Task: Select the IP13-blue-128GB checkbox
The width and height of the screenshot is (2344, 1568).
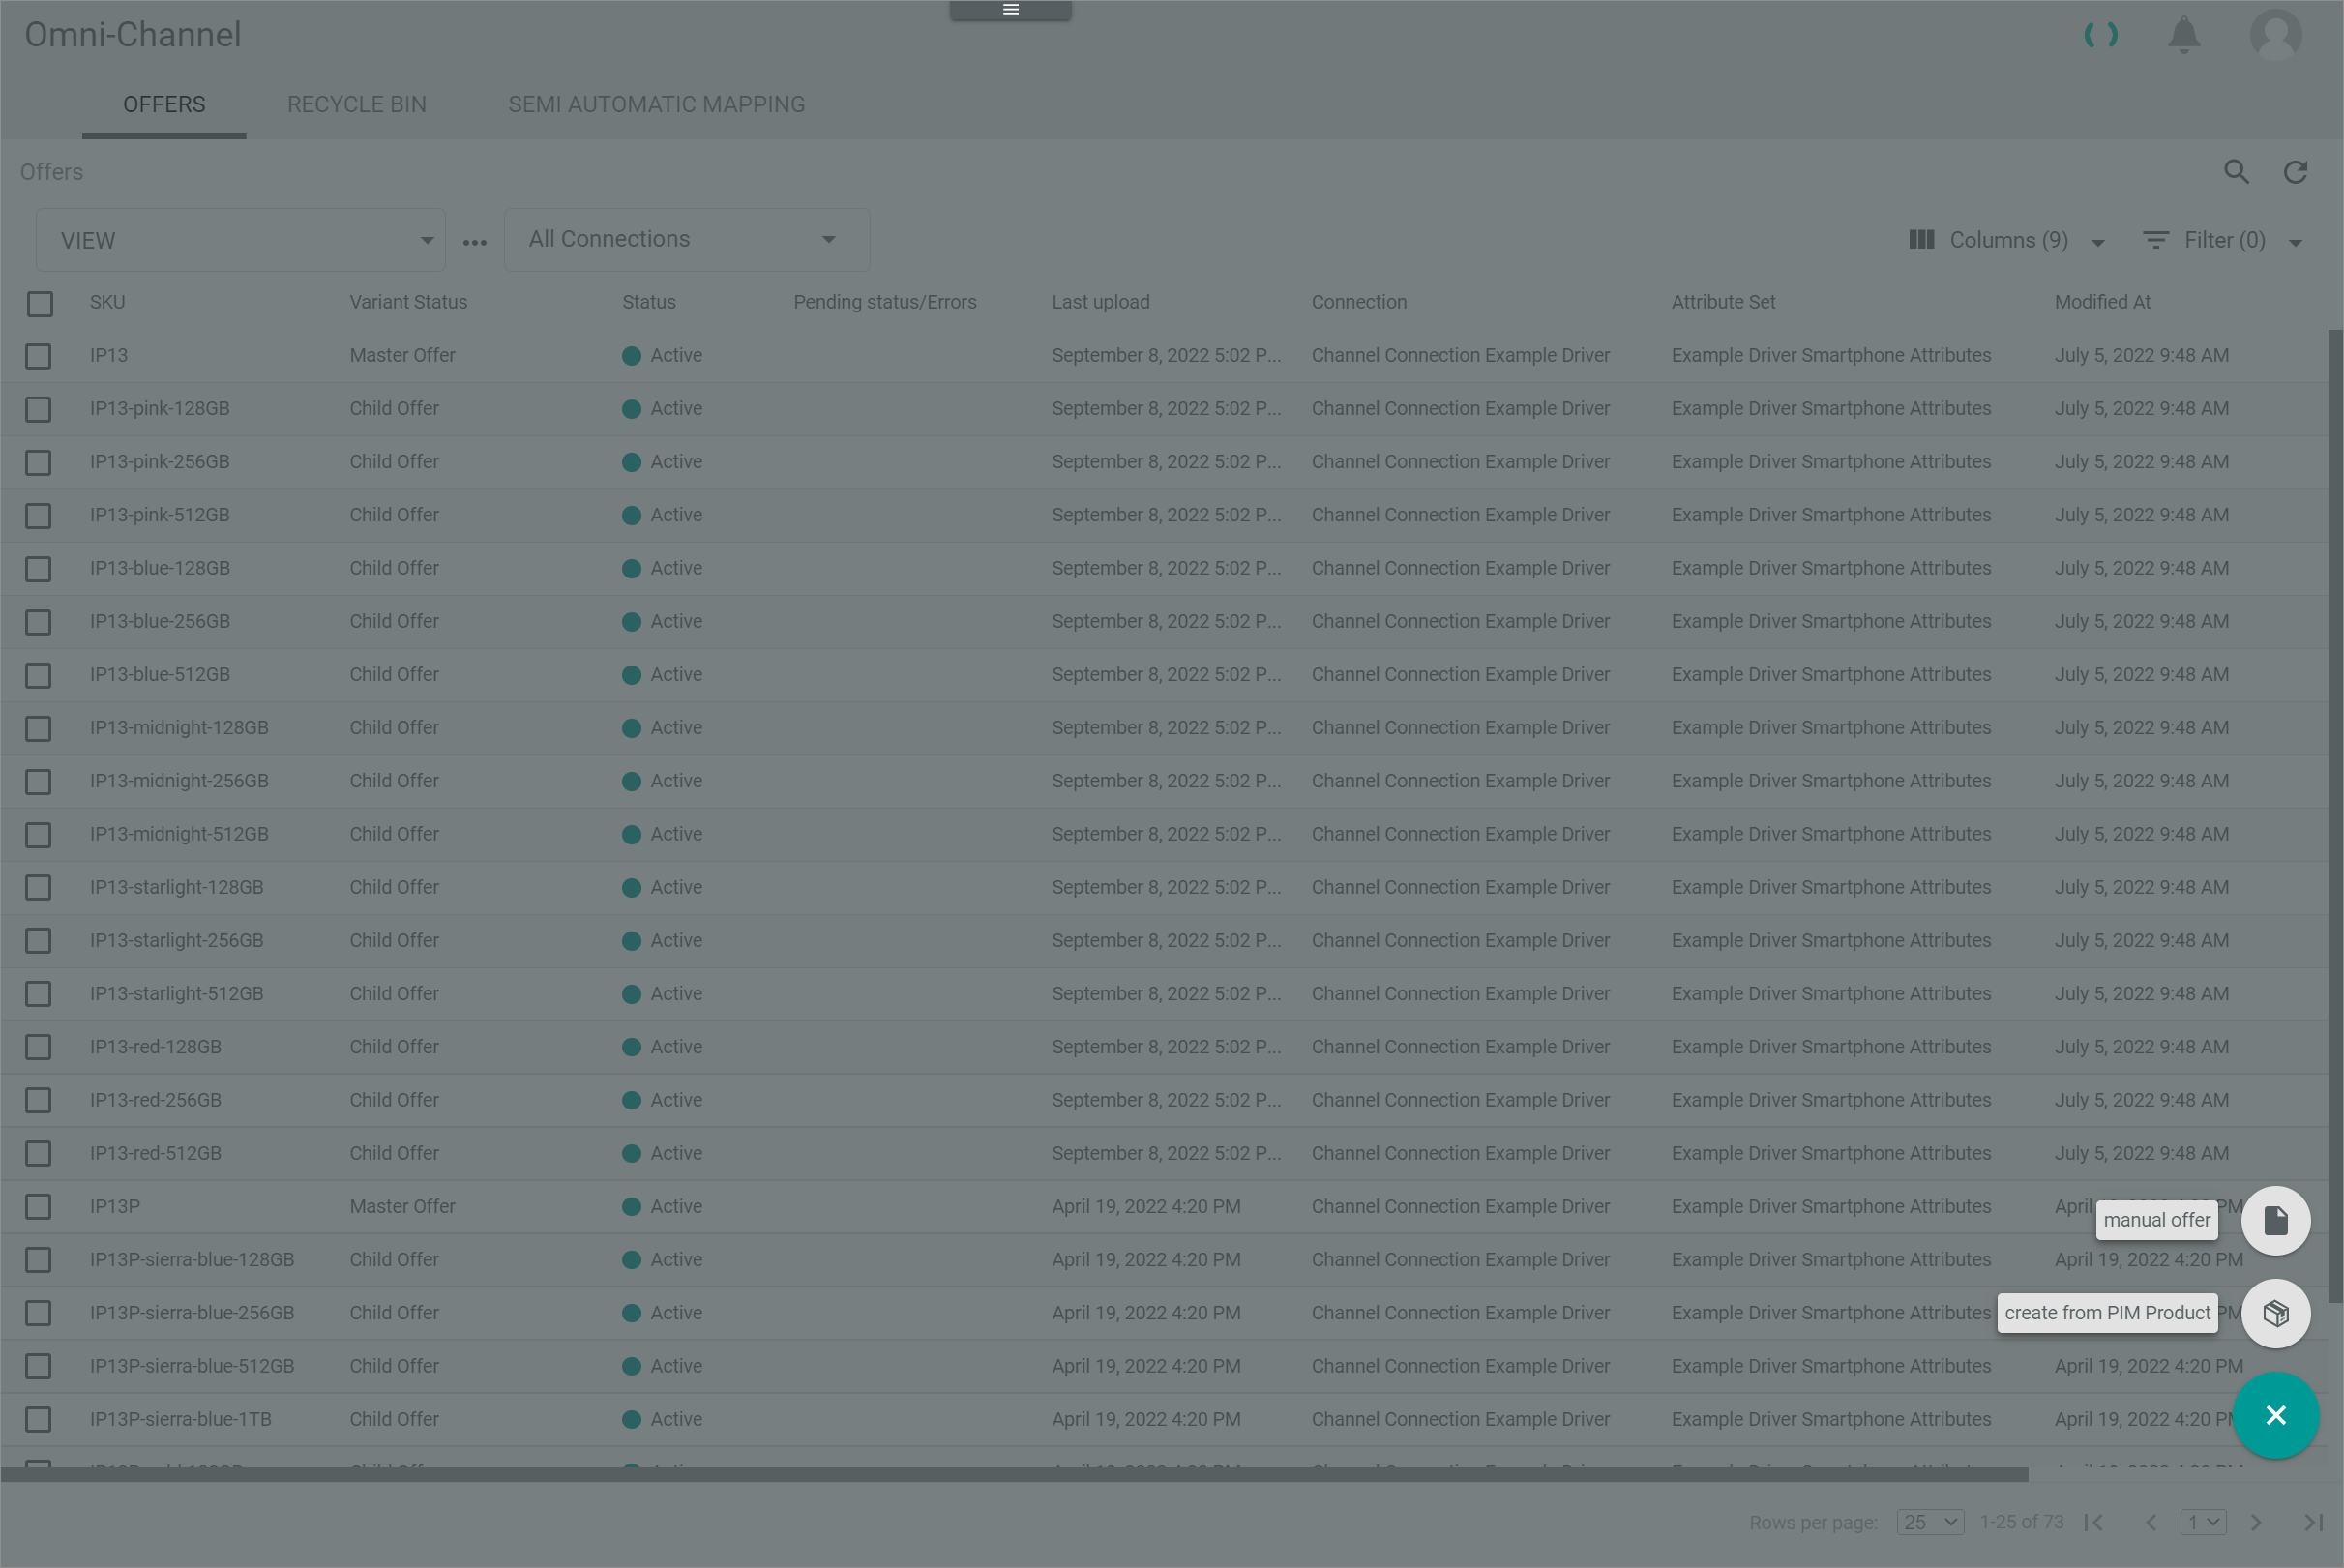Action: point(38,569)
